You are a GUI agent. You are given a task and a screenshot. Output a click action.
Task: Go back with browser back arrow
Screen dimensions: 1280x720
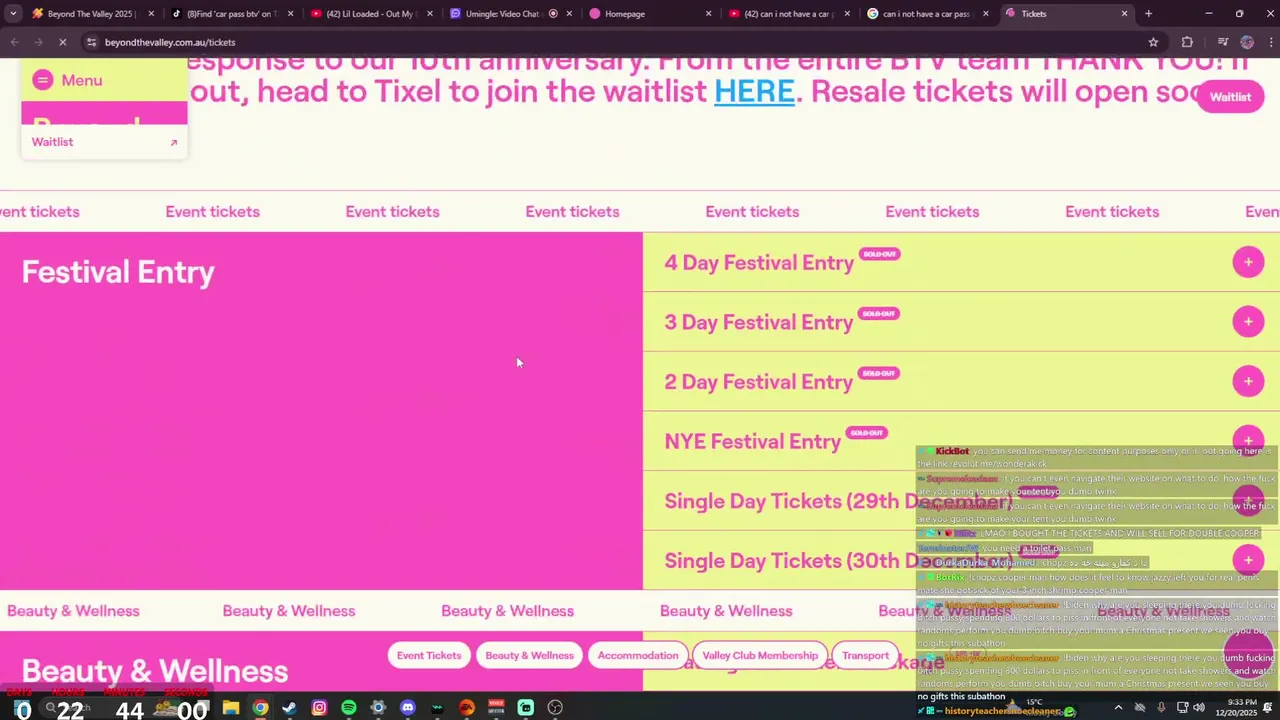tap(14, 42)
